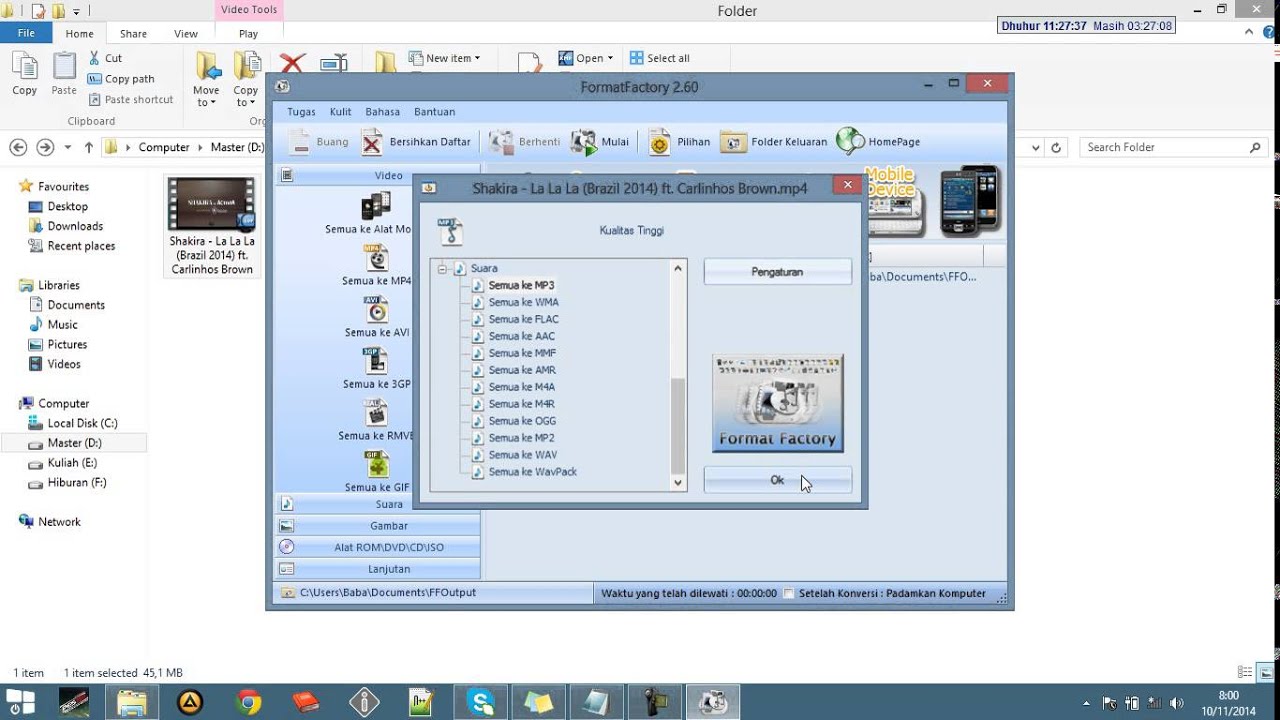This screenshot has height=720, width=1280.
Task: Select Semua ke AVI icon
Action: [x=376, y=310]
